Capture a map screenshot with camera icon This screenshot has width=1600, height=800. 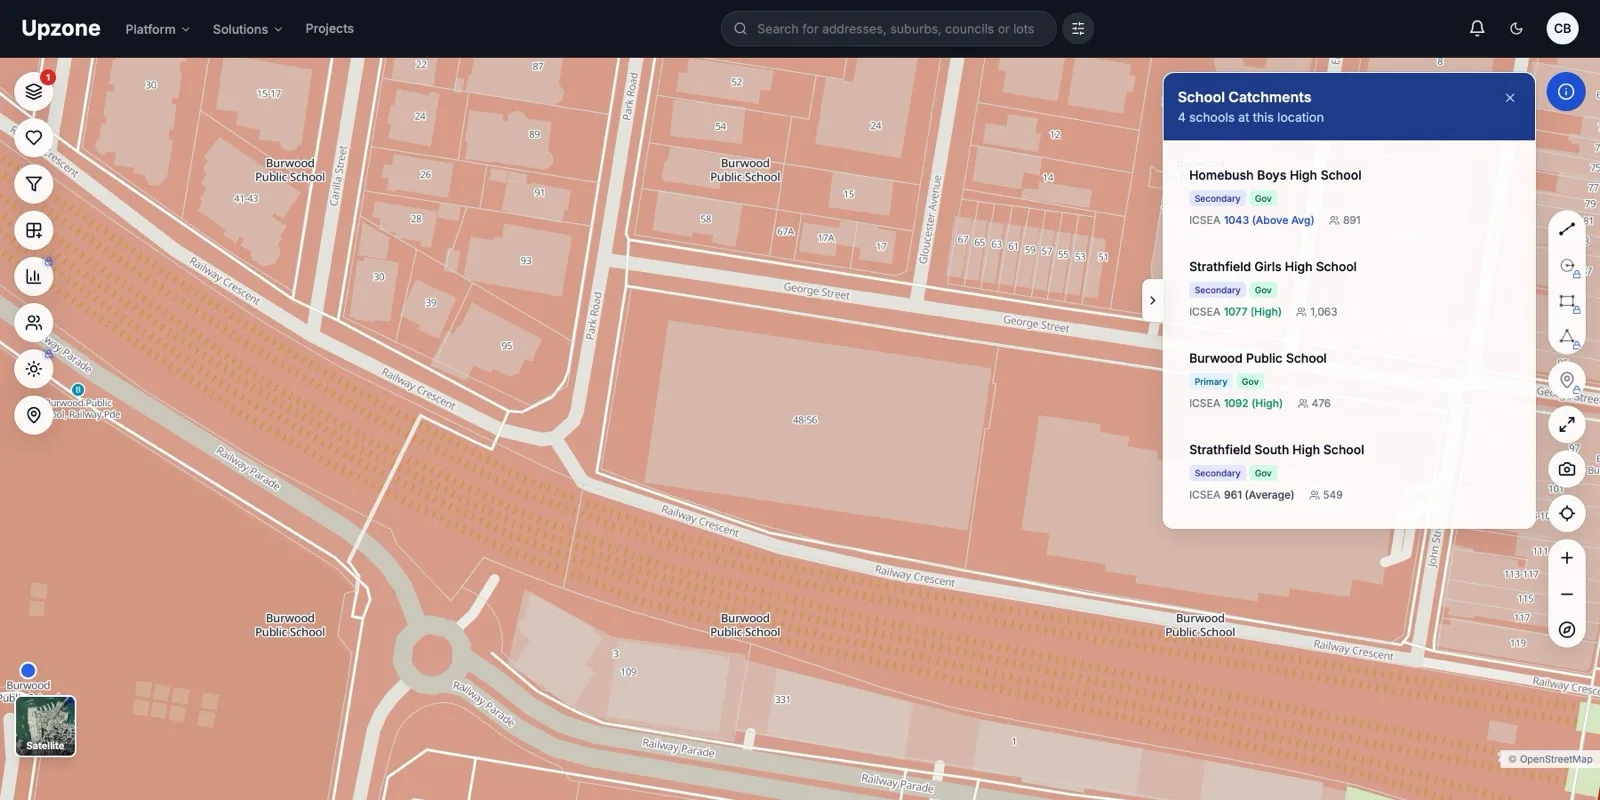click(x=1567, y=469)
